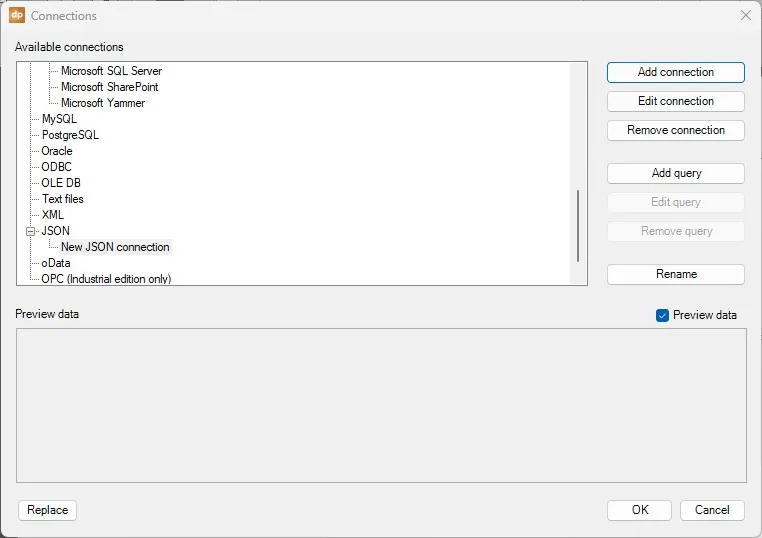Viewport: 762px width, 538px height.
Task: Close the Connections dialog window
Action: [745, 16]
